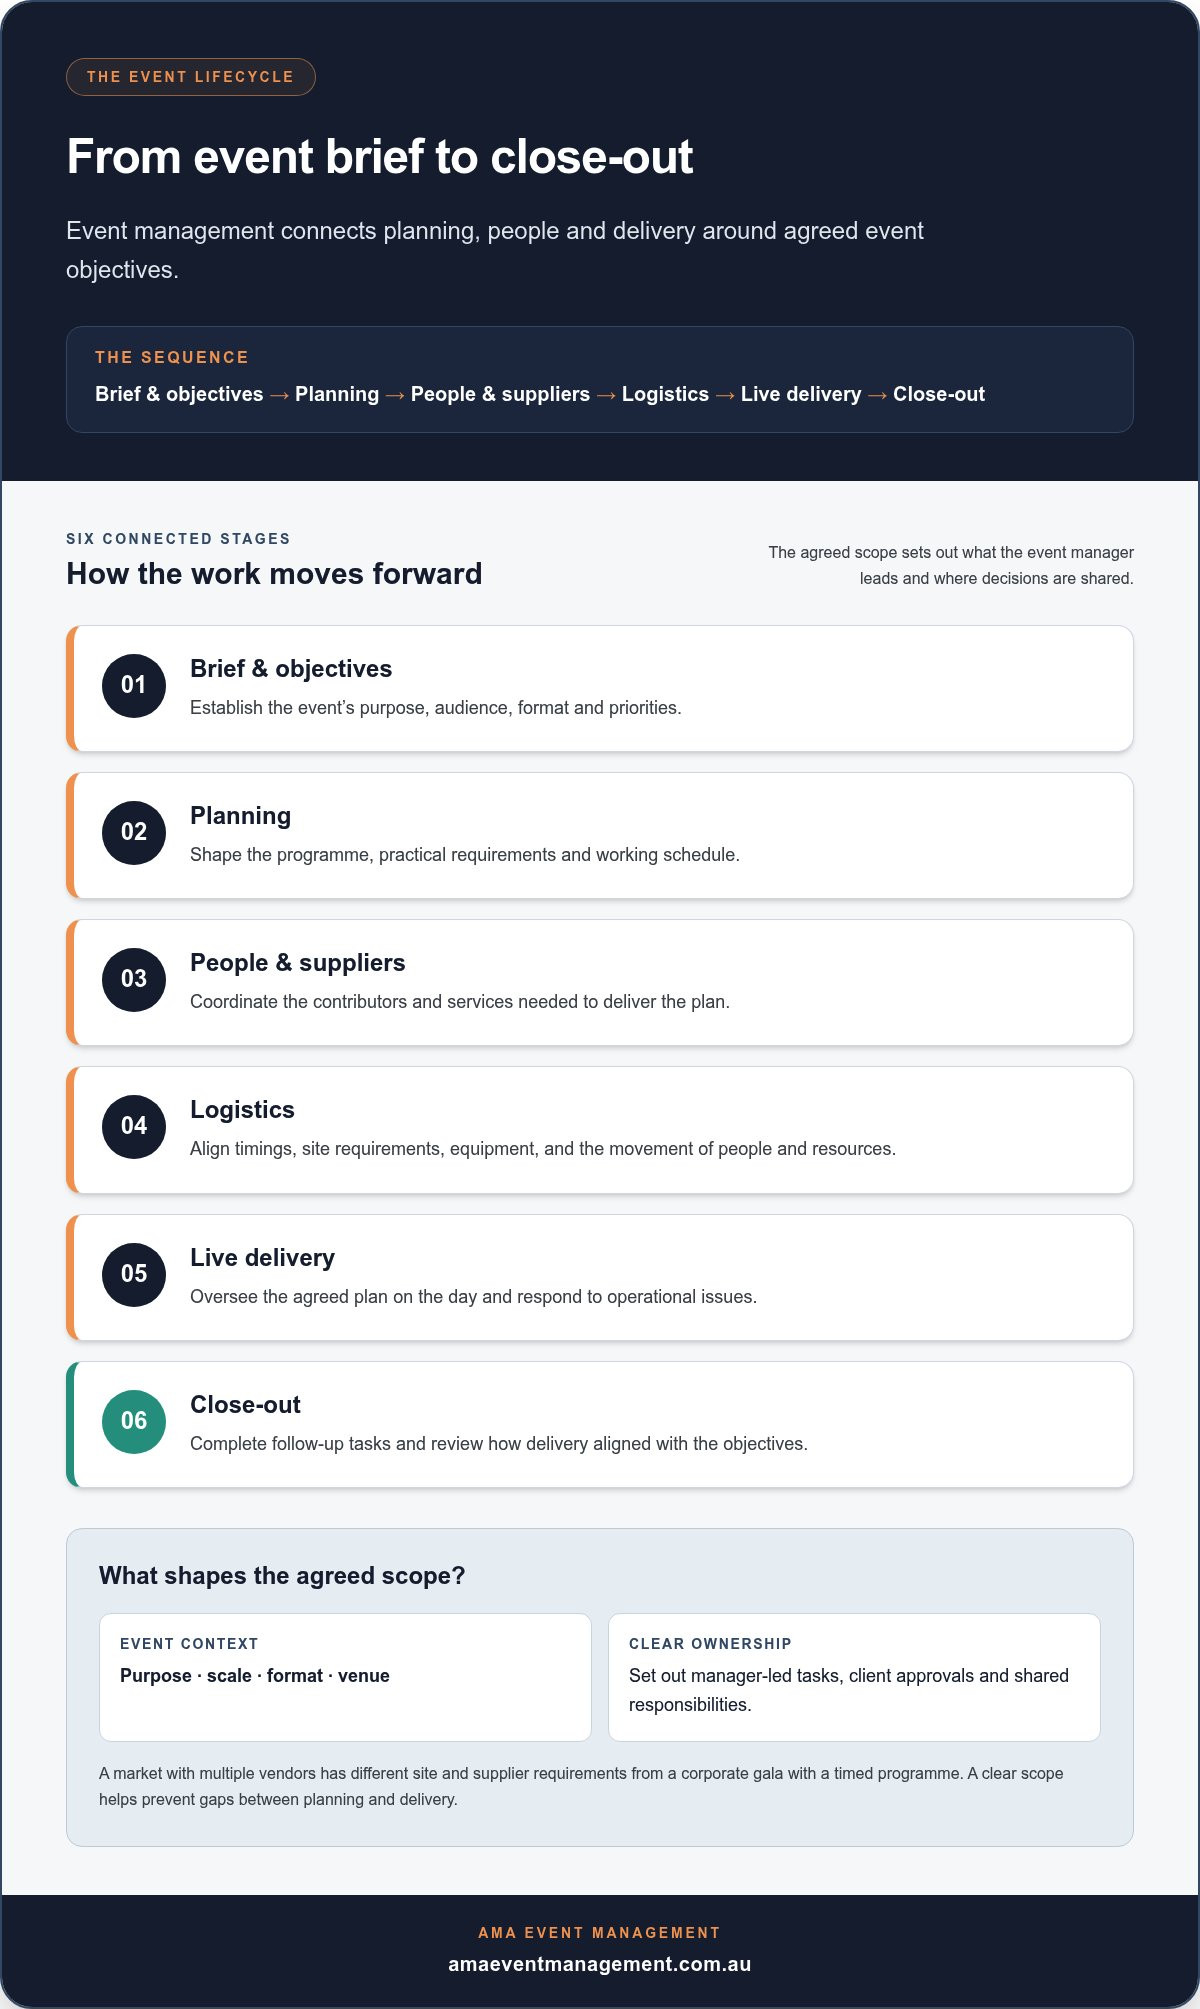Click AMA EVENT MANAGEMENT footer label
1200x2009 pixels.
click(x=600, y=1933)
